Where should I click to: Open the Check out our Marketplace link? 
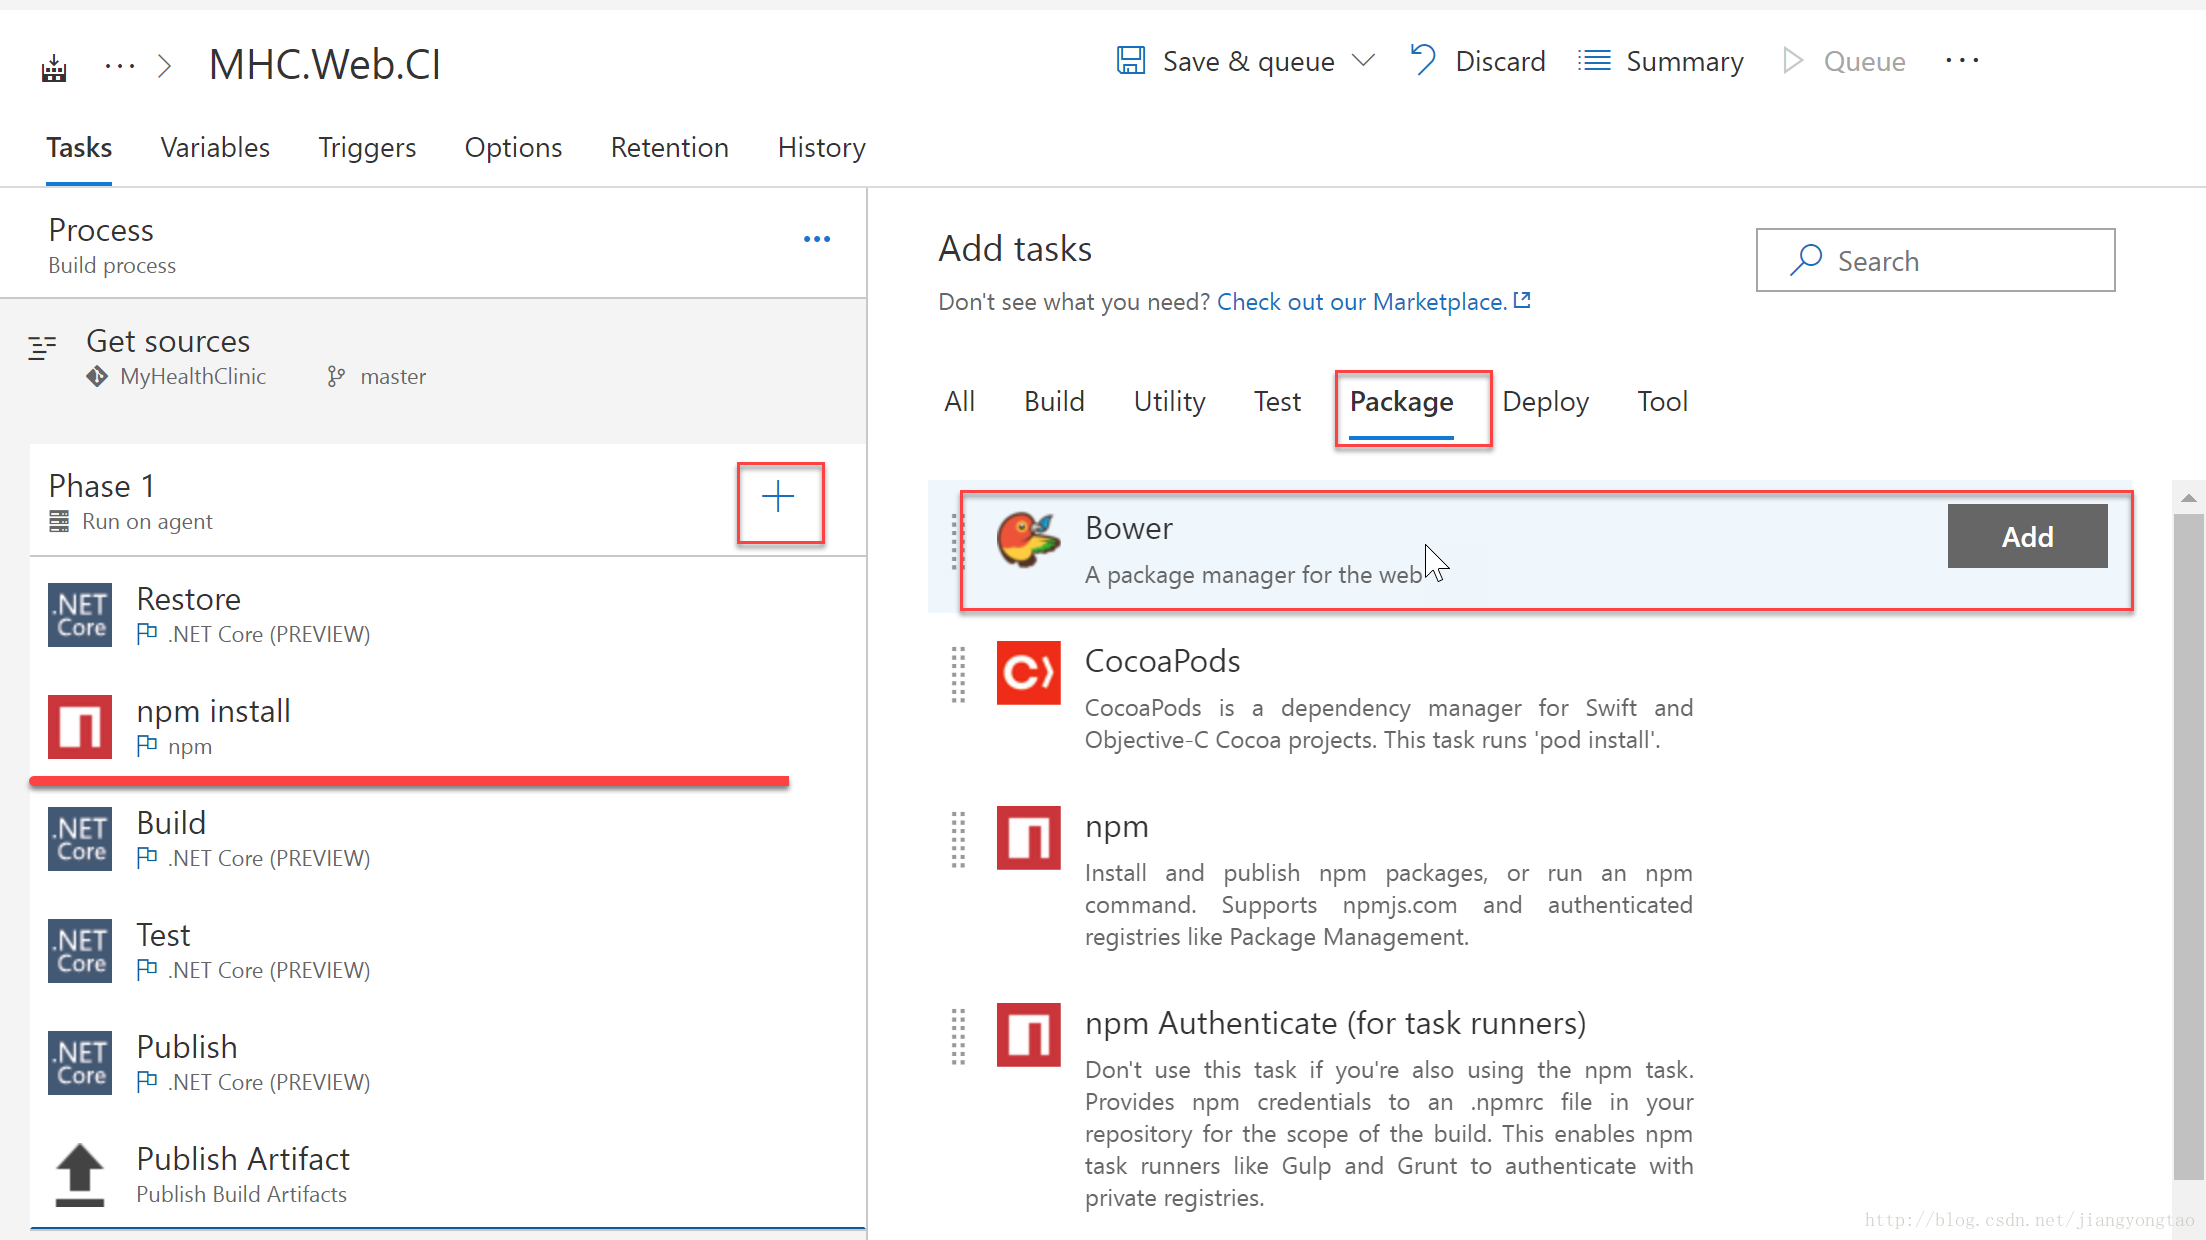coord(1362,301)
